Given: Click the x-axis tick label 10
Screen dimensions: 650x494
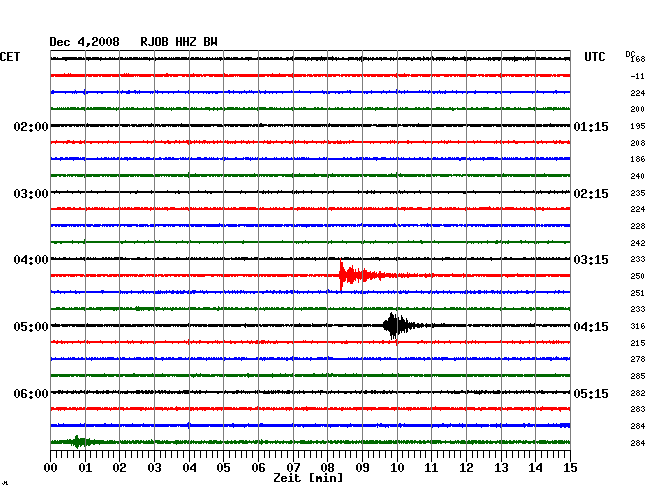Looking at the screenshot, I should (x=397, y=468).
